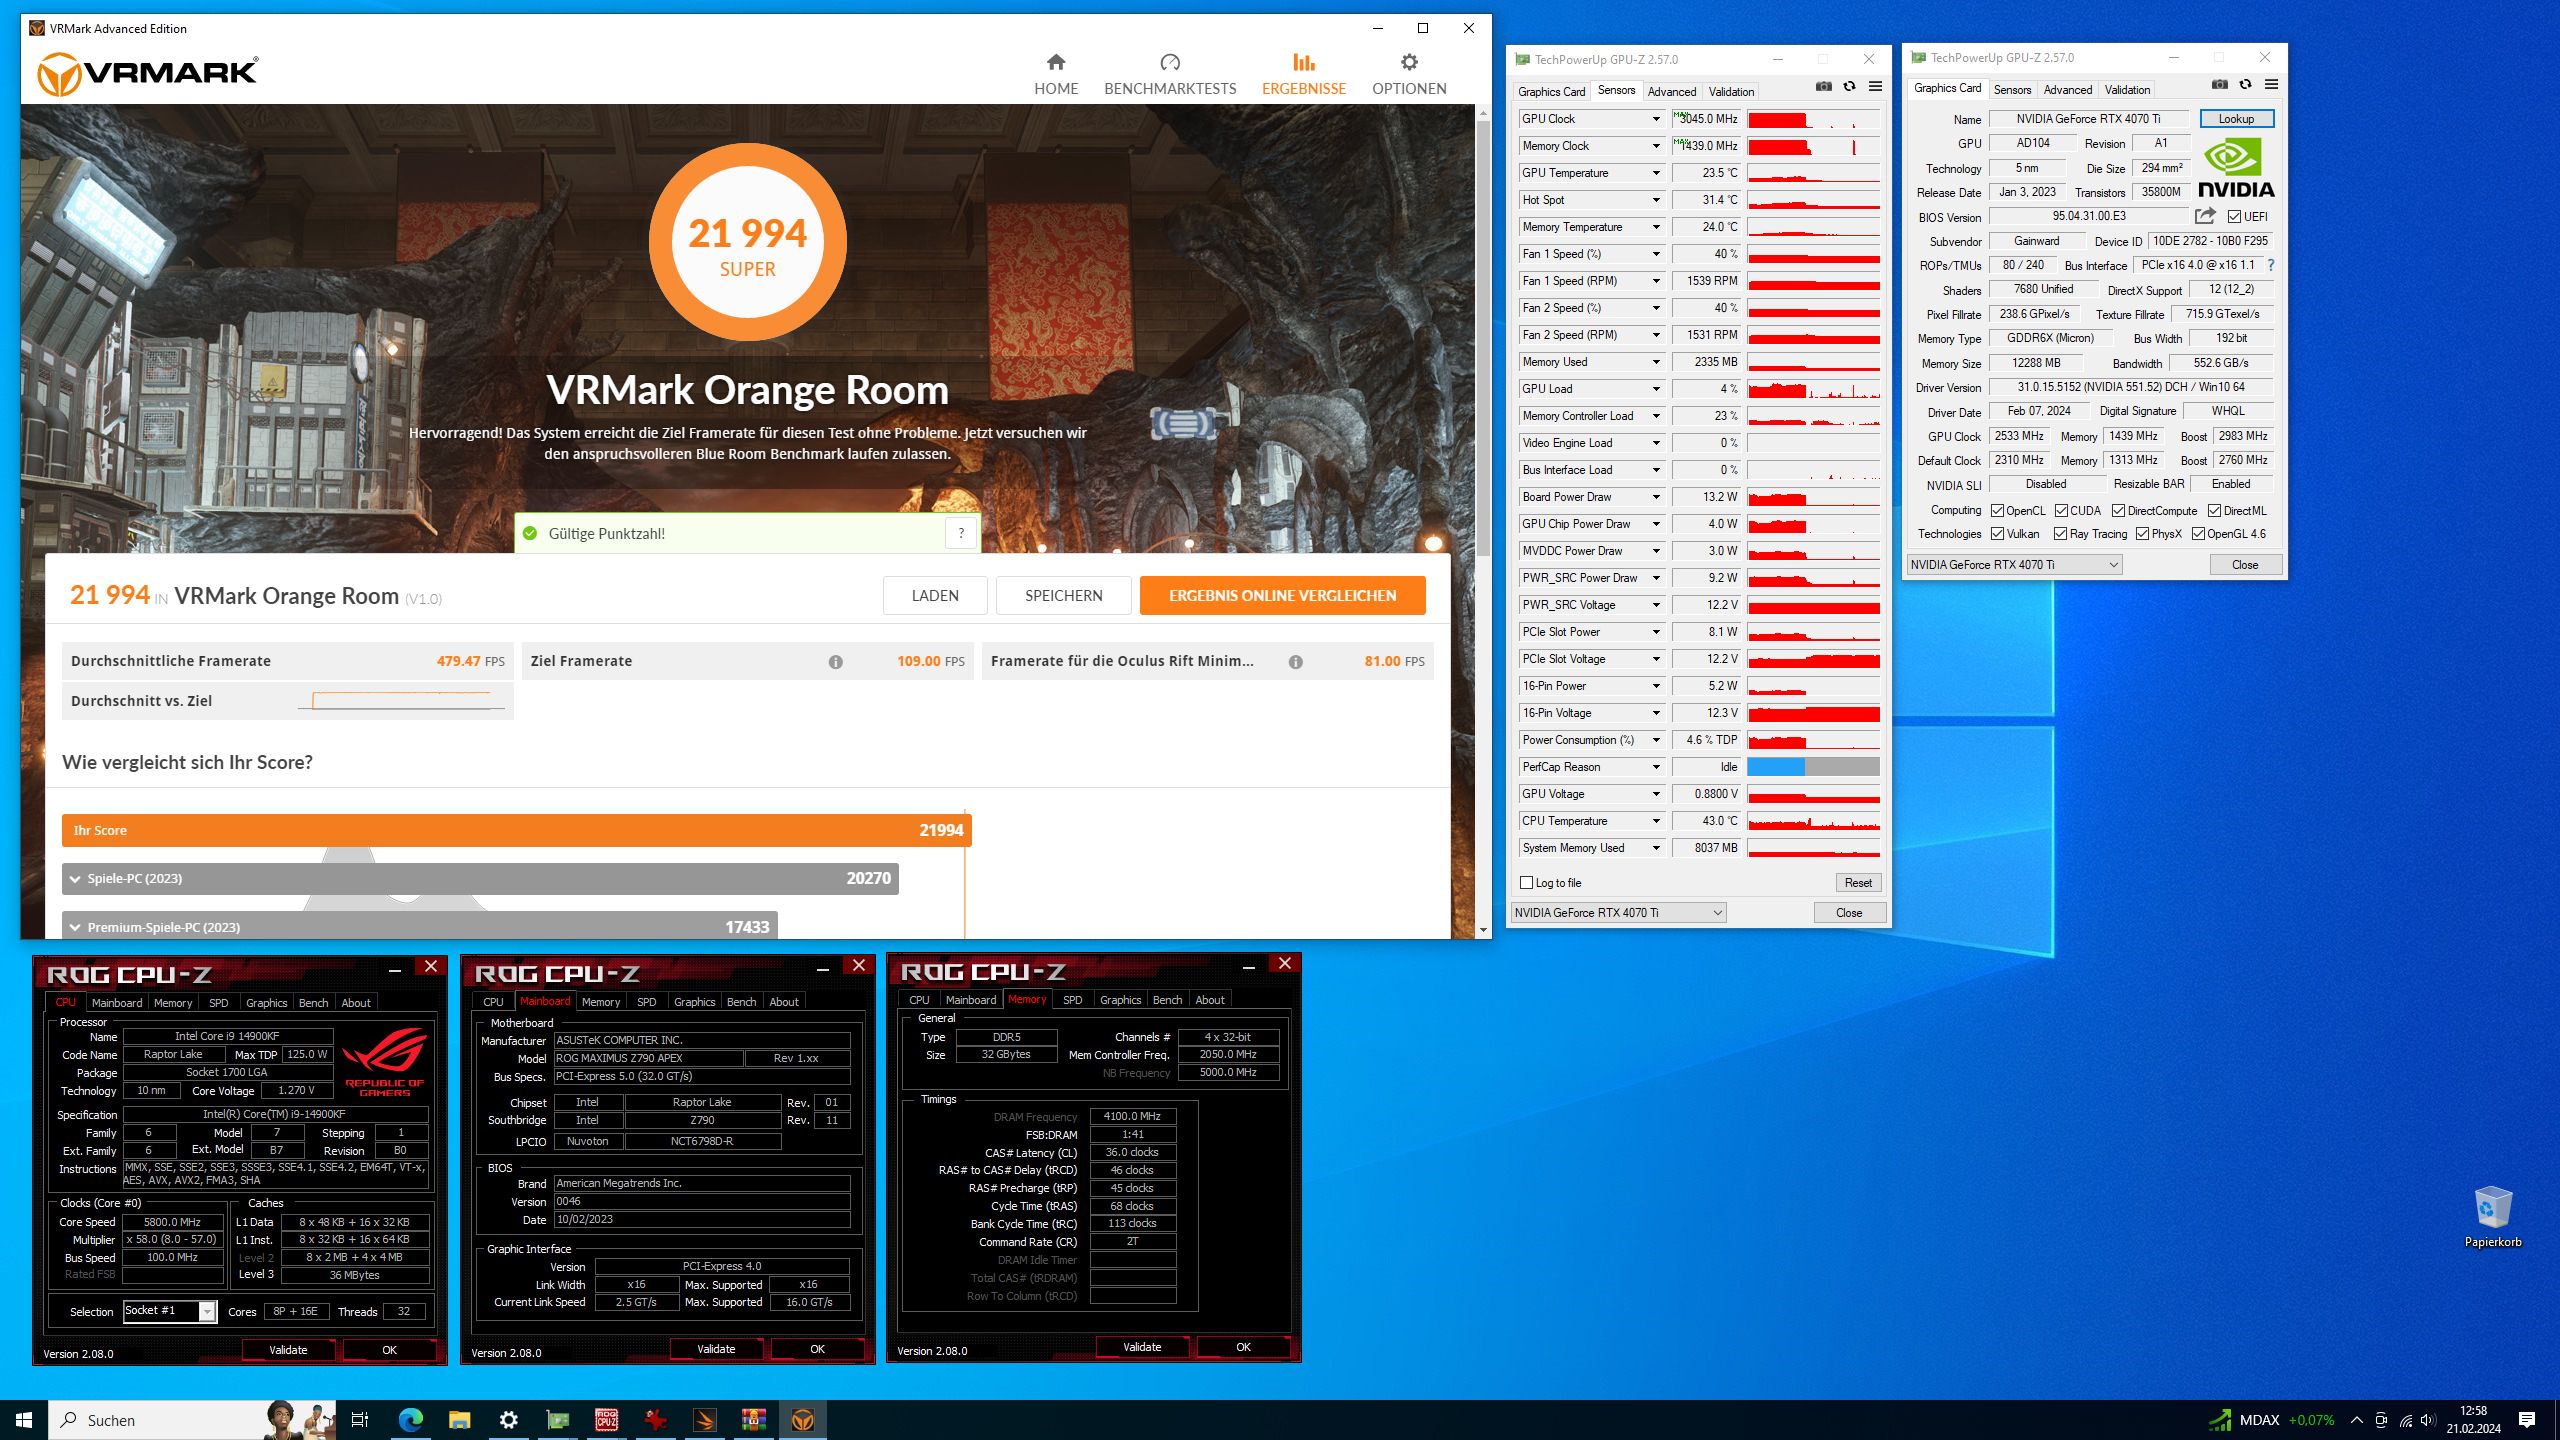
Task: Open the GPU Temperature sensor dropdown
Action: coord(1656,173)
